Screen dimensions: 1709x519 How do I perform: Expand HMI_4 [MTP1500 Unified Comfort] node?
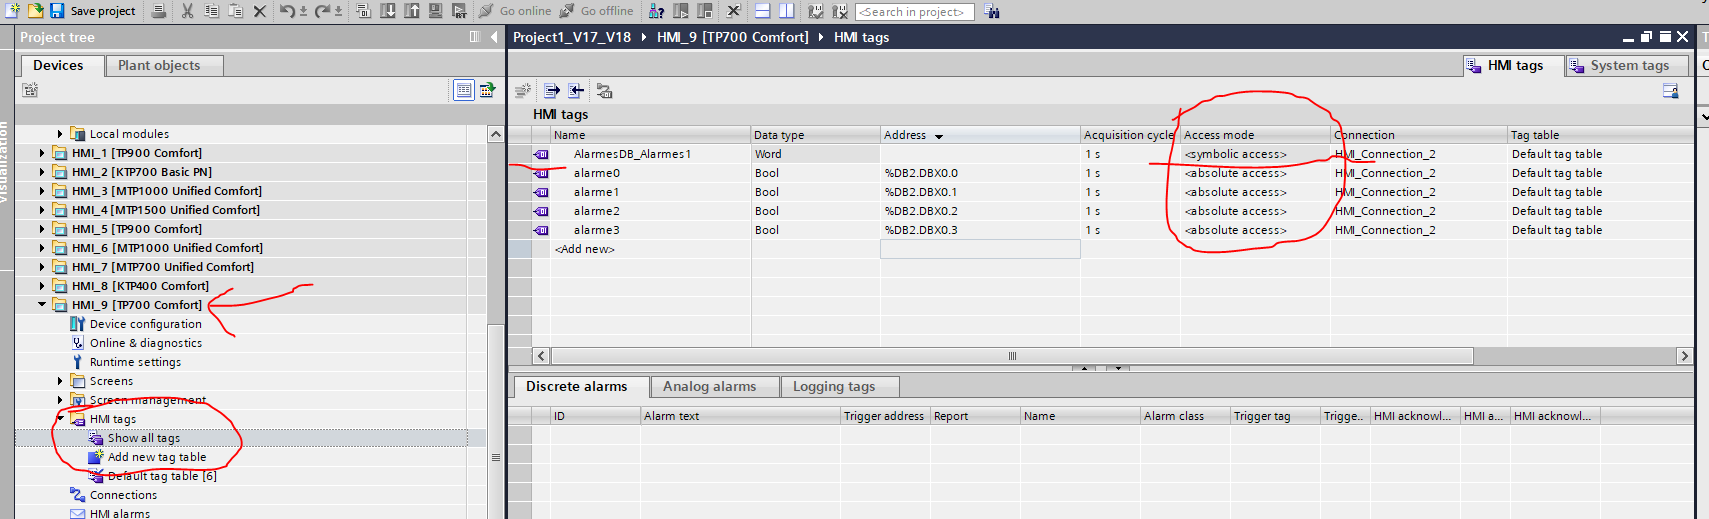42,210
